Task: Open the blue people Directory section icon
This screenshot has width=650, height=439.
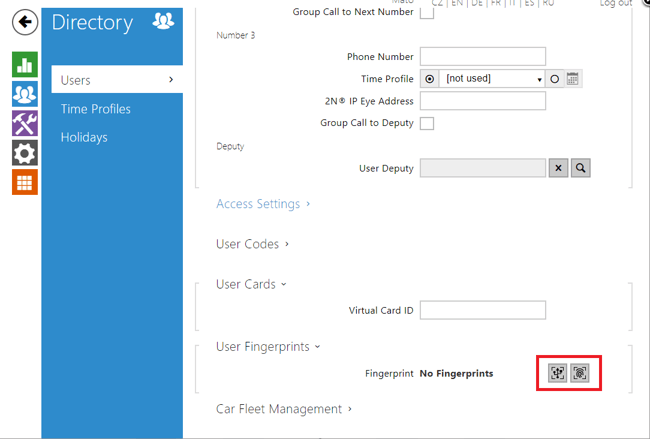Action: [x=25, y=94]
